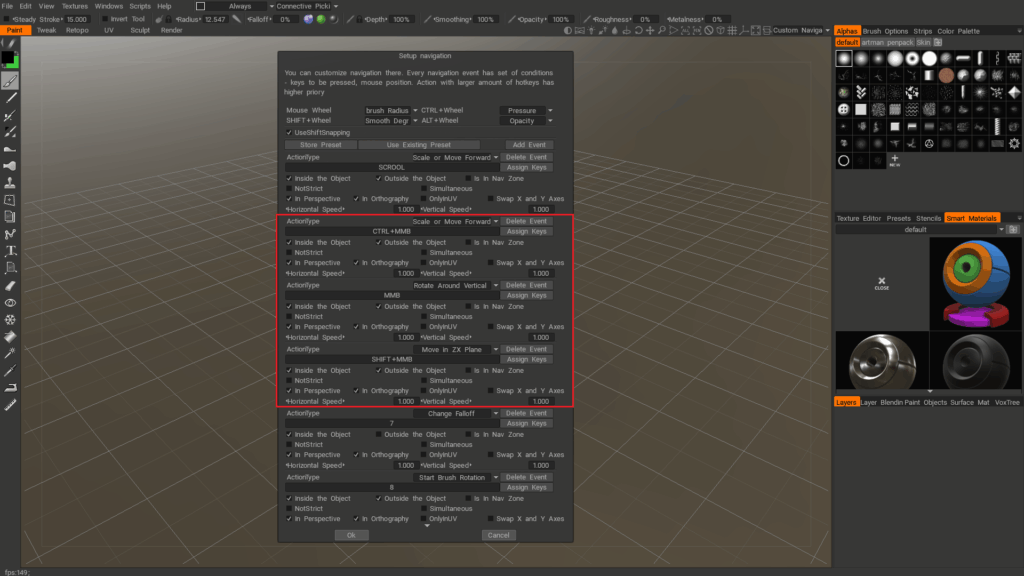Select the first soft round alpha brush

coord(844,59)
